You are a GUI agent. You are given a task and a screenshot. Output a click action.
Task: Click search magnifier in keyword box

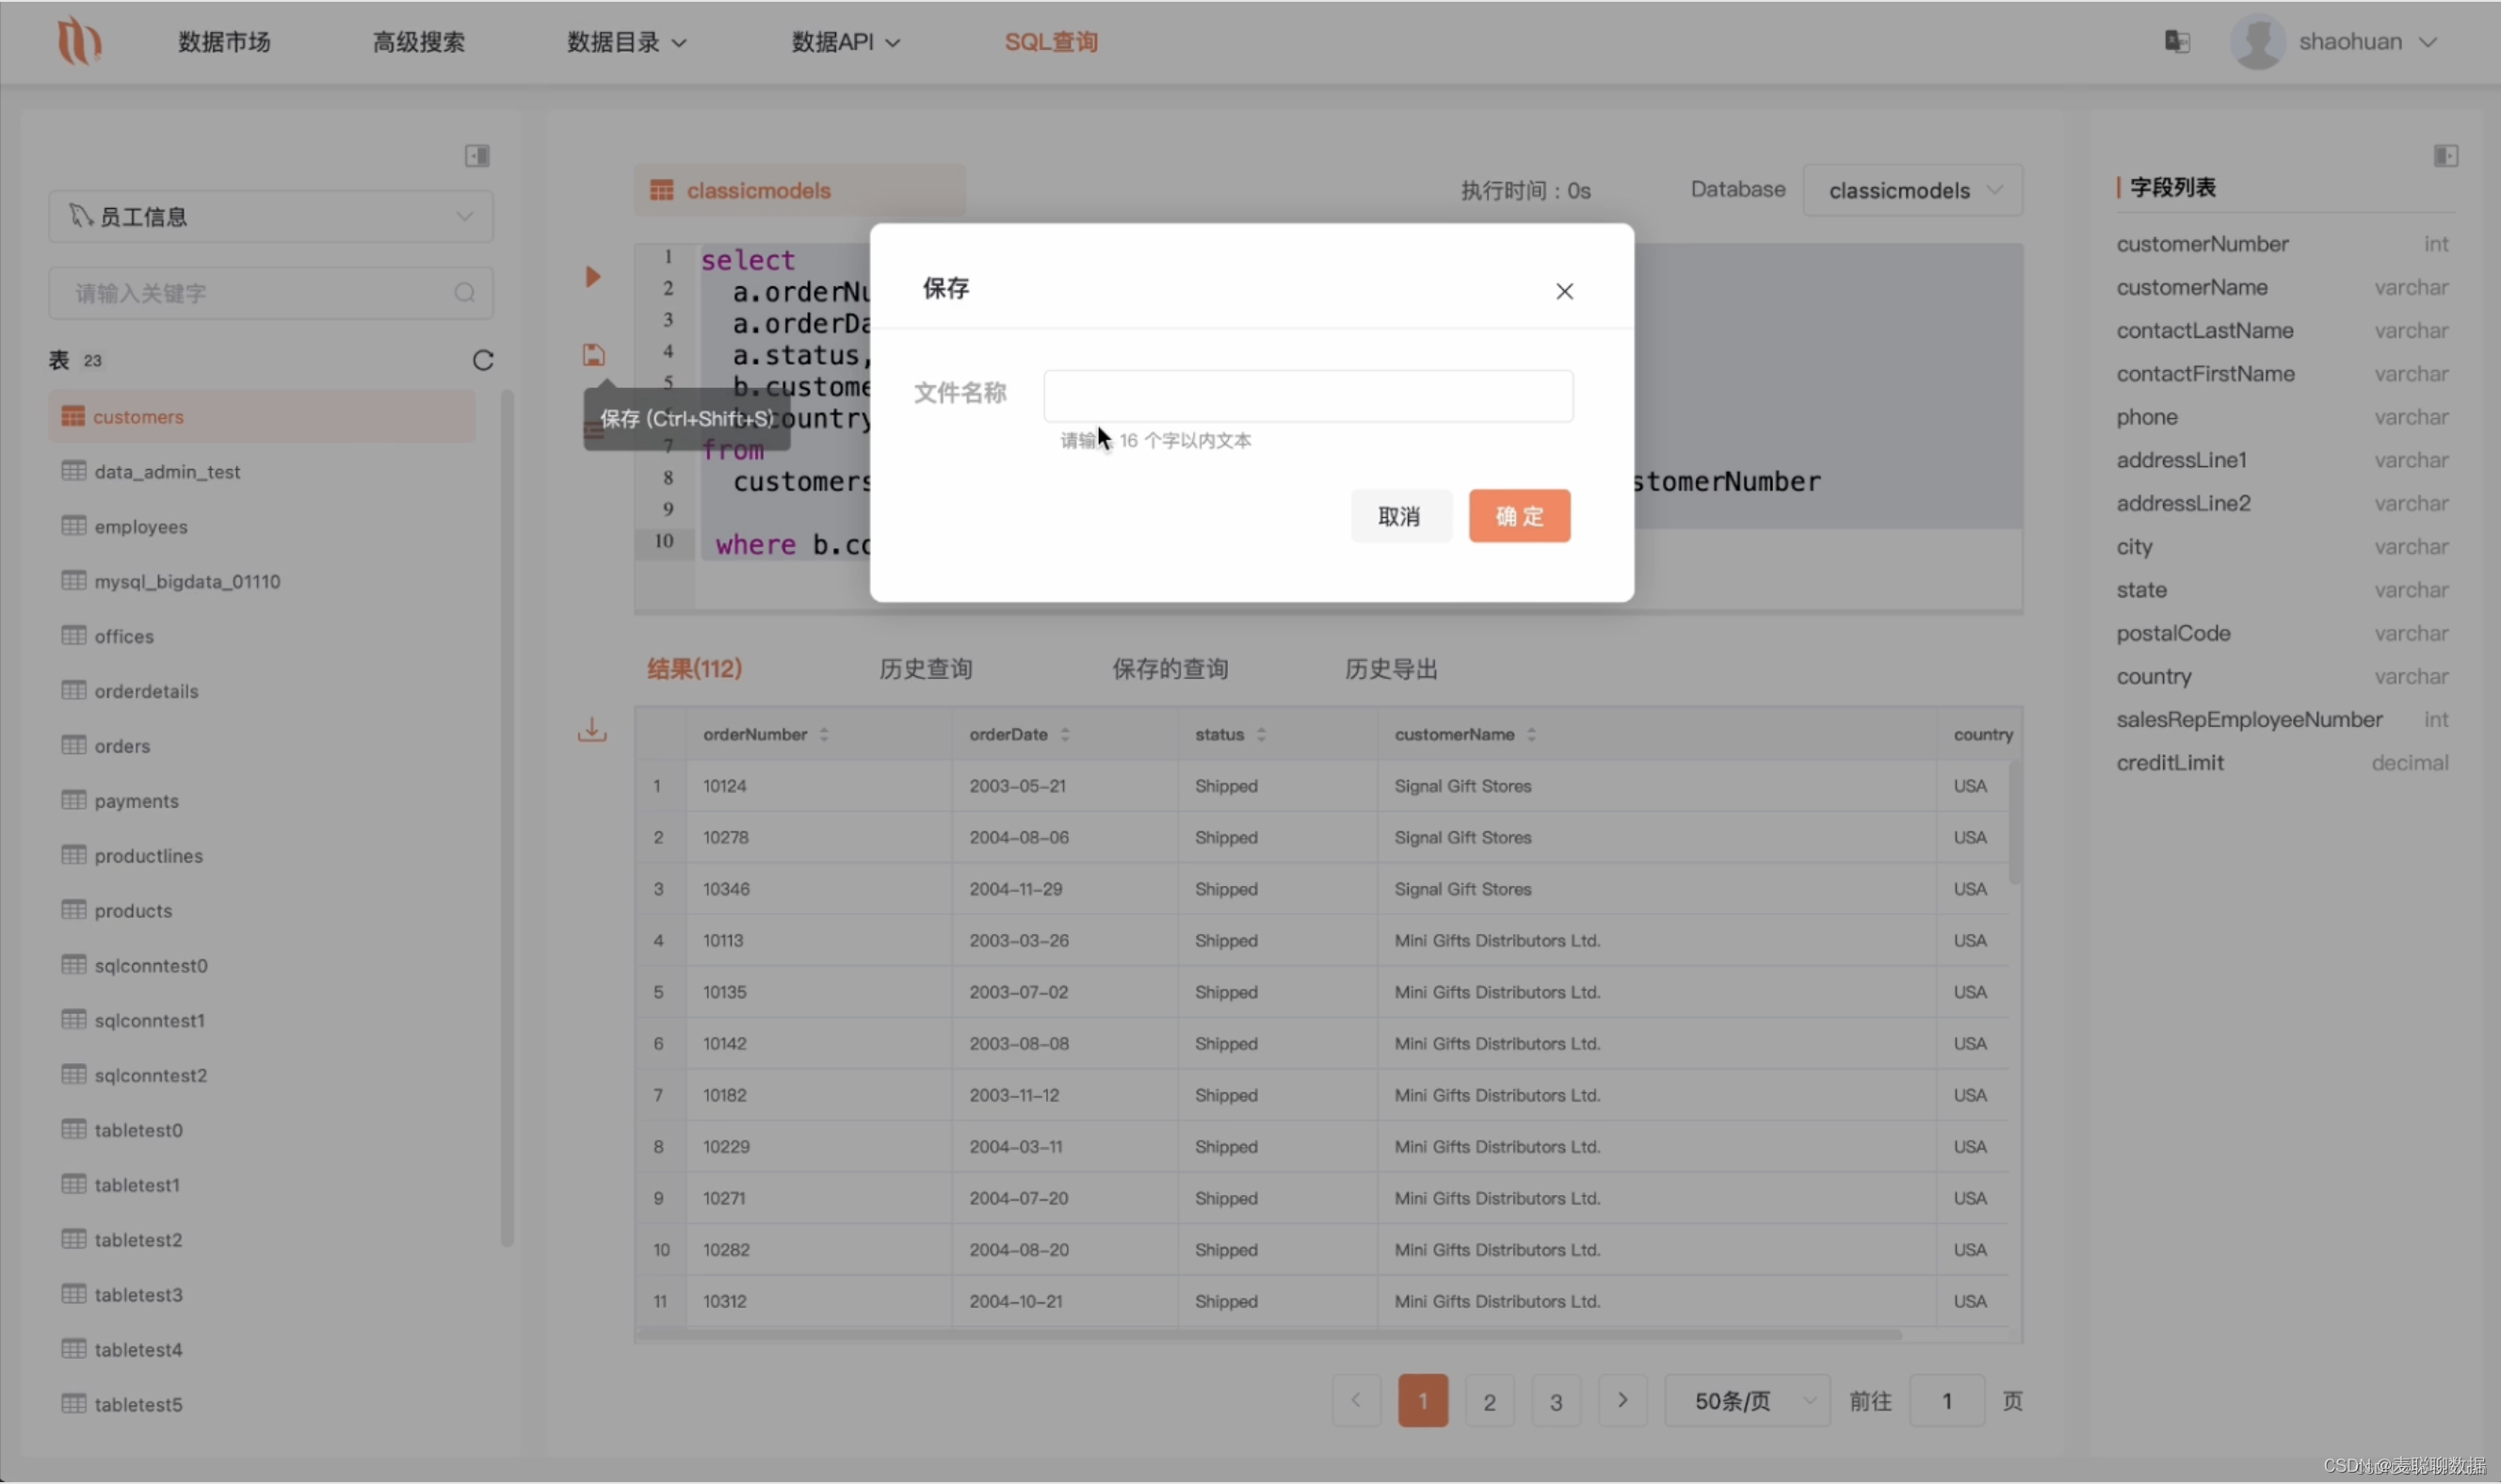[x=465, y=293]
